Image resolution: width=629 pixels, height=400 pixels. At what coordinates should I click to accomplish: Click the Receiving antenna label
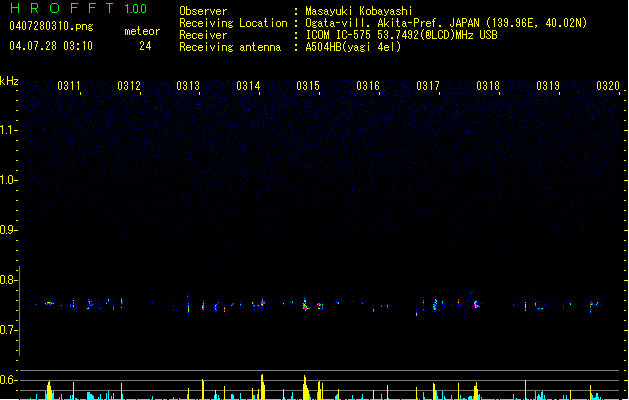click(230, 47)
